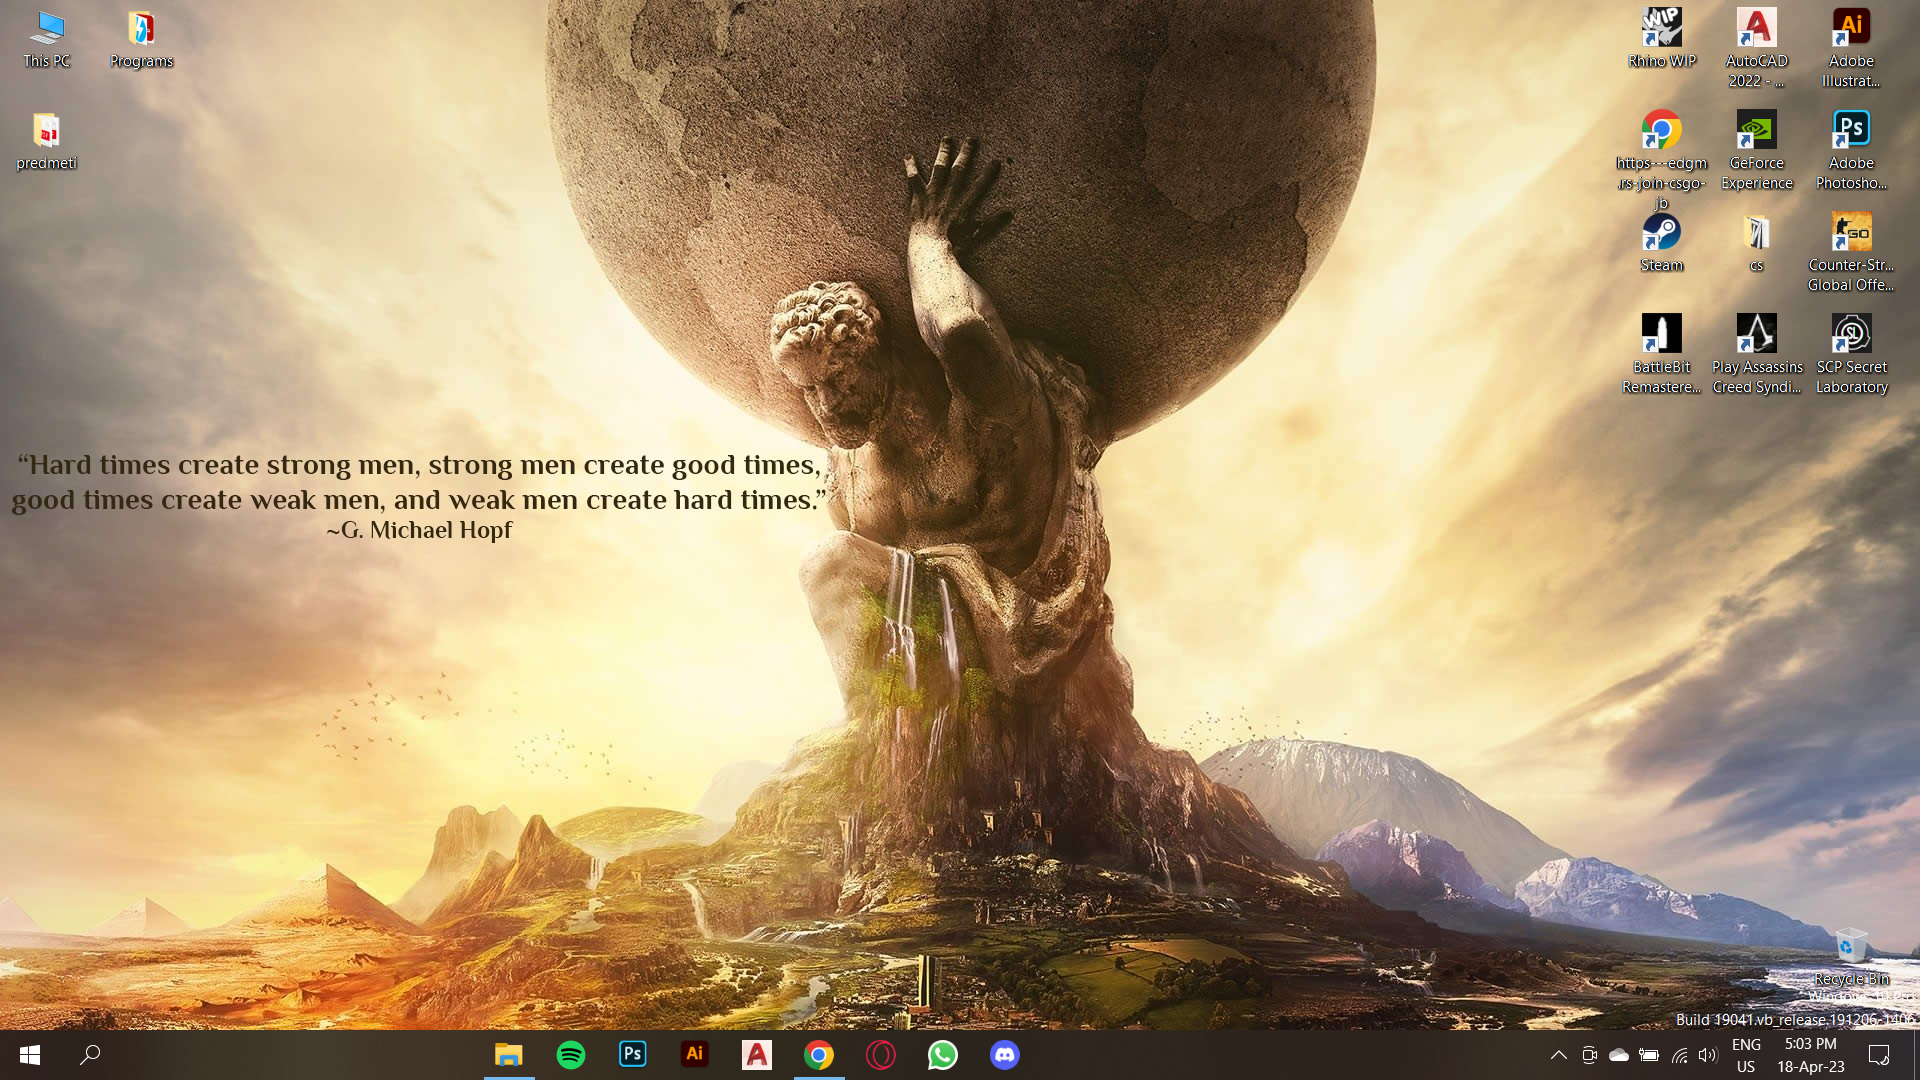Select the cs folder icon

(x=1756, y=244)
